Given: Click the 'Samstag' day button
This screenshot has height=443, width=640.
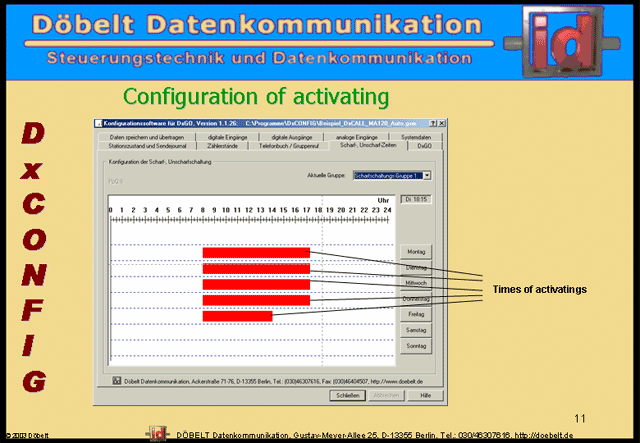Looking at the screenshot, I should pyautogui.click(x=416, y=330).
